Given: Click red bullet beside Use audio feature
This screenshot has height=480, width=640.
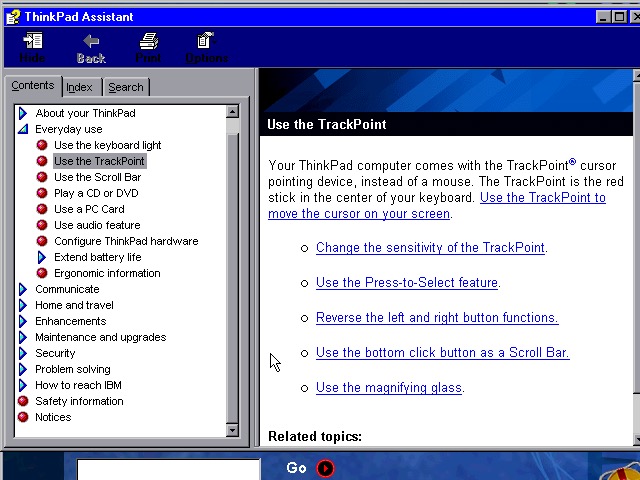Looking at the screenshot, I should point(42,225).
